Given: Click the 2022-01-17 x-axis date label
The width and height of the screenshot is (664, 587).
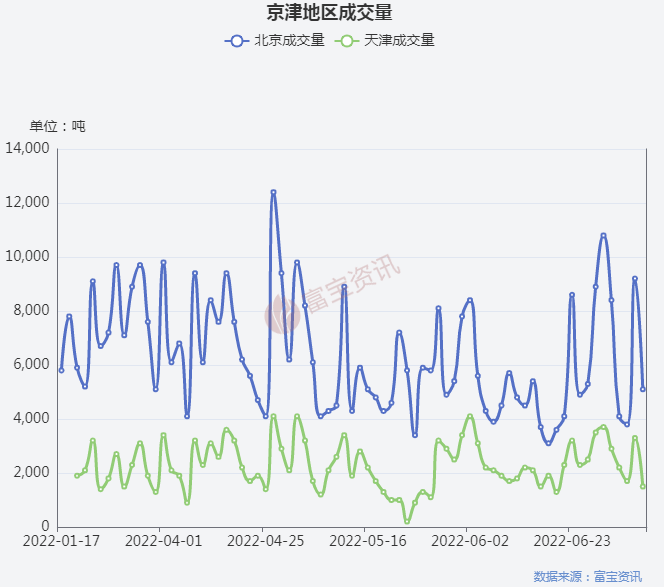Looking at the screenshot, I should (59, 541).
